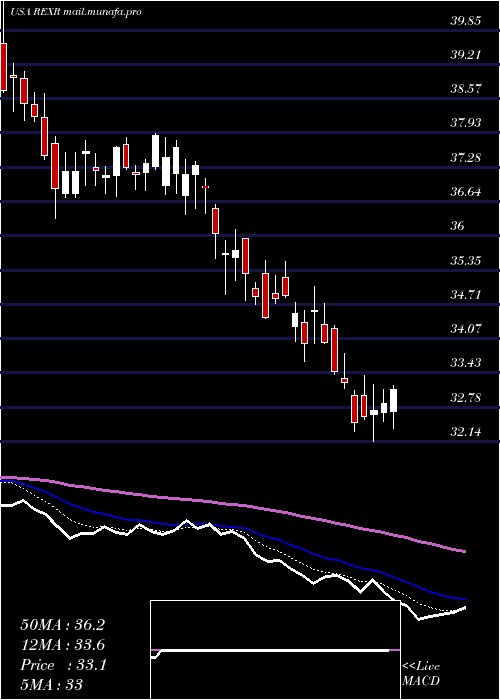Click the 12MA : 33.6 readout

pyautogui.click(x=62, y=645)
